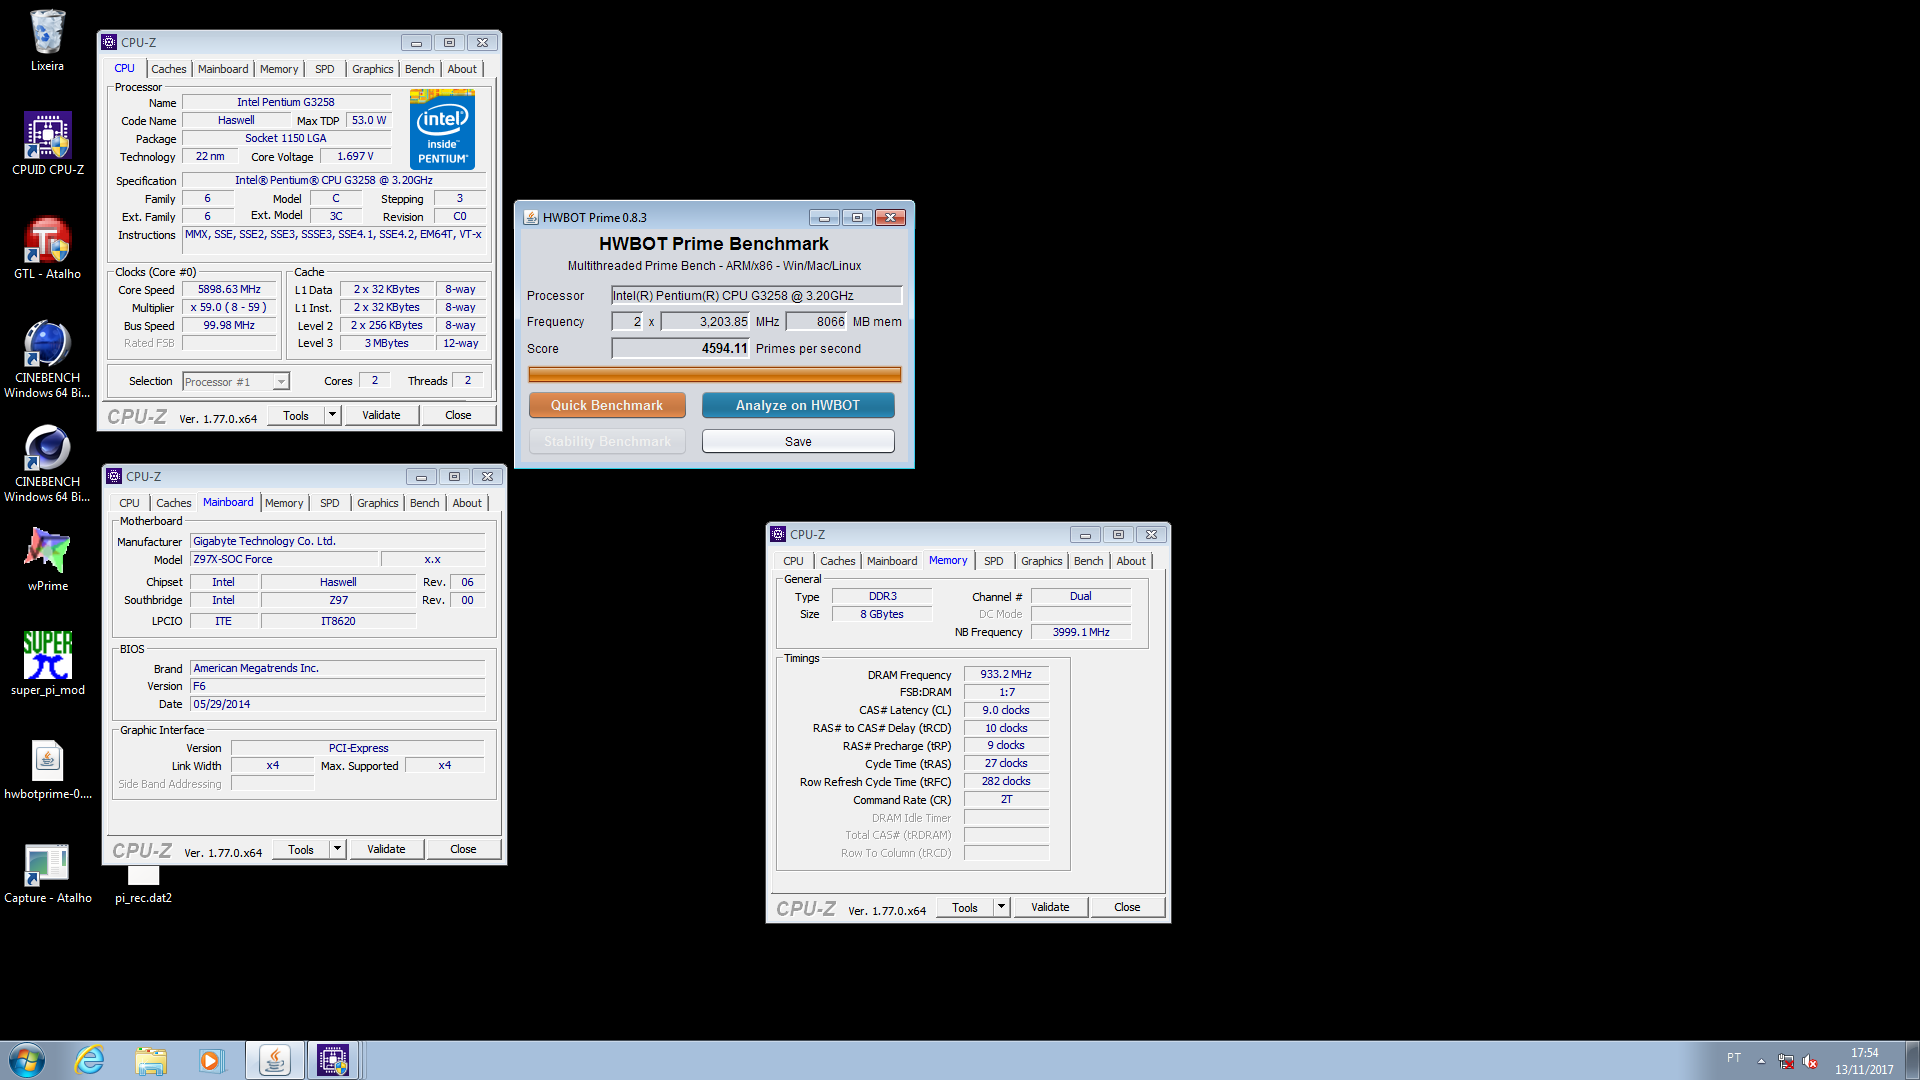Open Graphics tab in Mainboard CPU-Z window
Viewport: 1920px width, 1080px height.
click(x=378, y=503)
